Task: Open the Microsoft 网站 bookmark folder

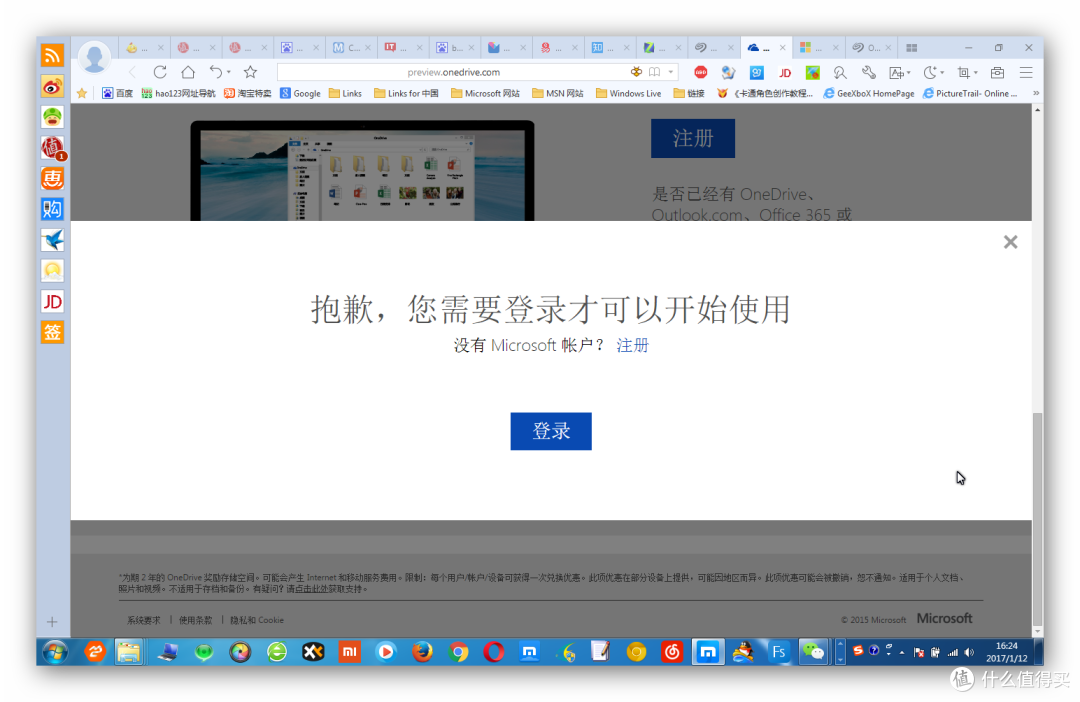Action: (485, 93)
